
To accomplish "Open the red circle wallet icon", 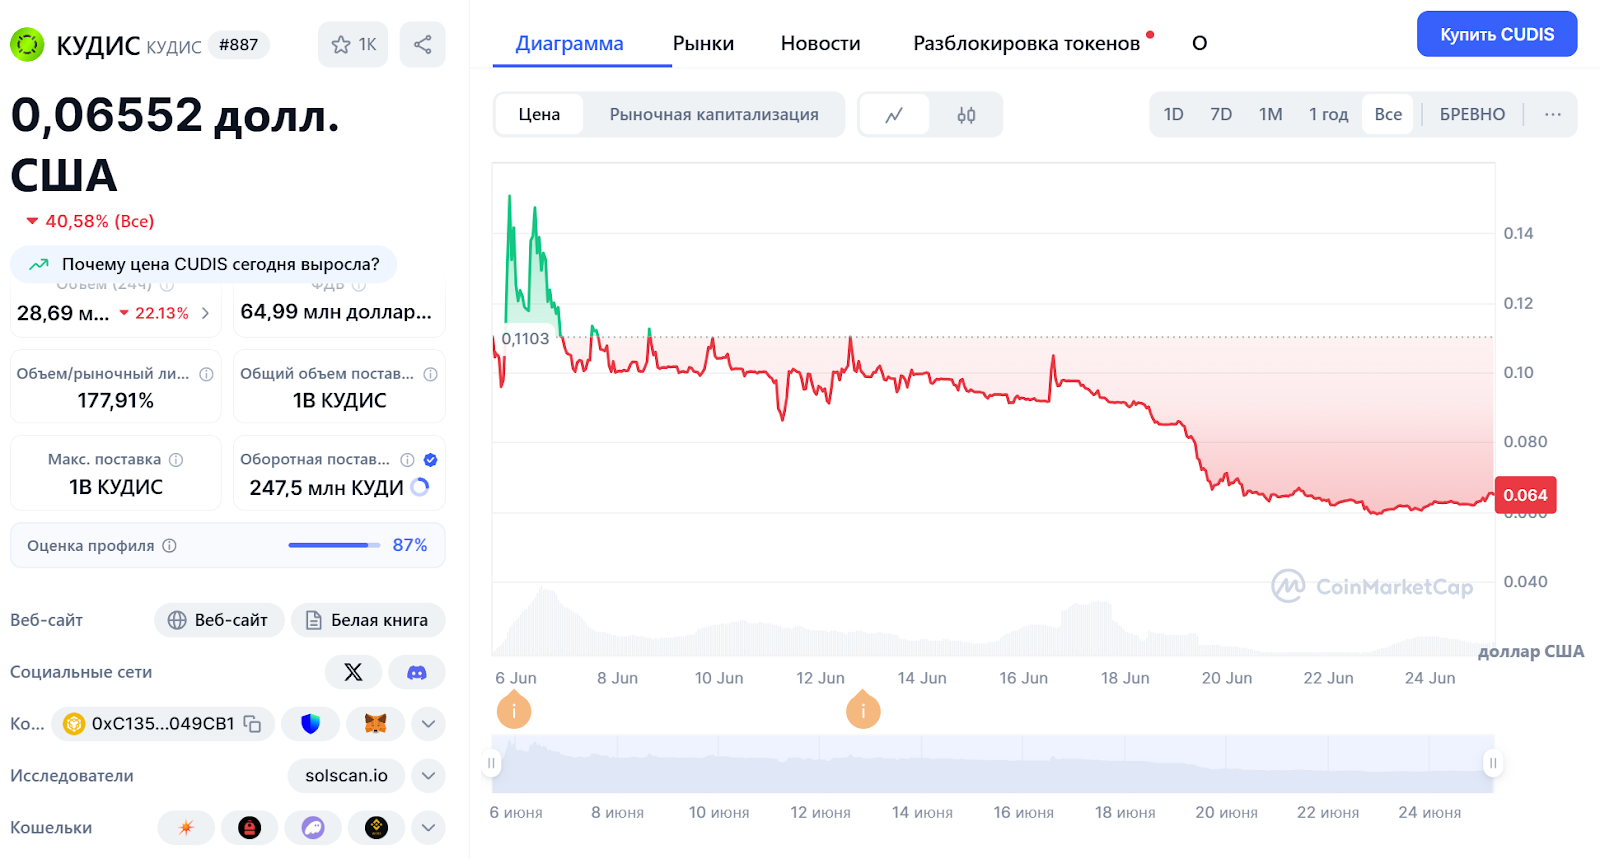I will [x=249, y=828].
